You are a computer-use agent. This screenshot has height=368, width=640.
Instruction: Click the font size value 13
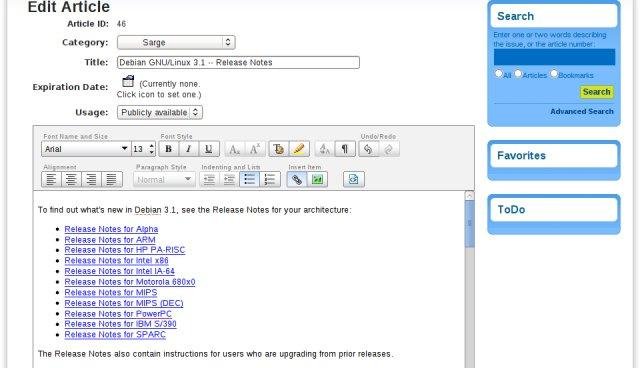[x=138, y=149]
